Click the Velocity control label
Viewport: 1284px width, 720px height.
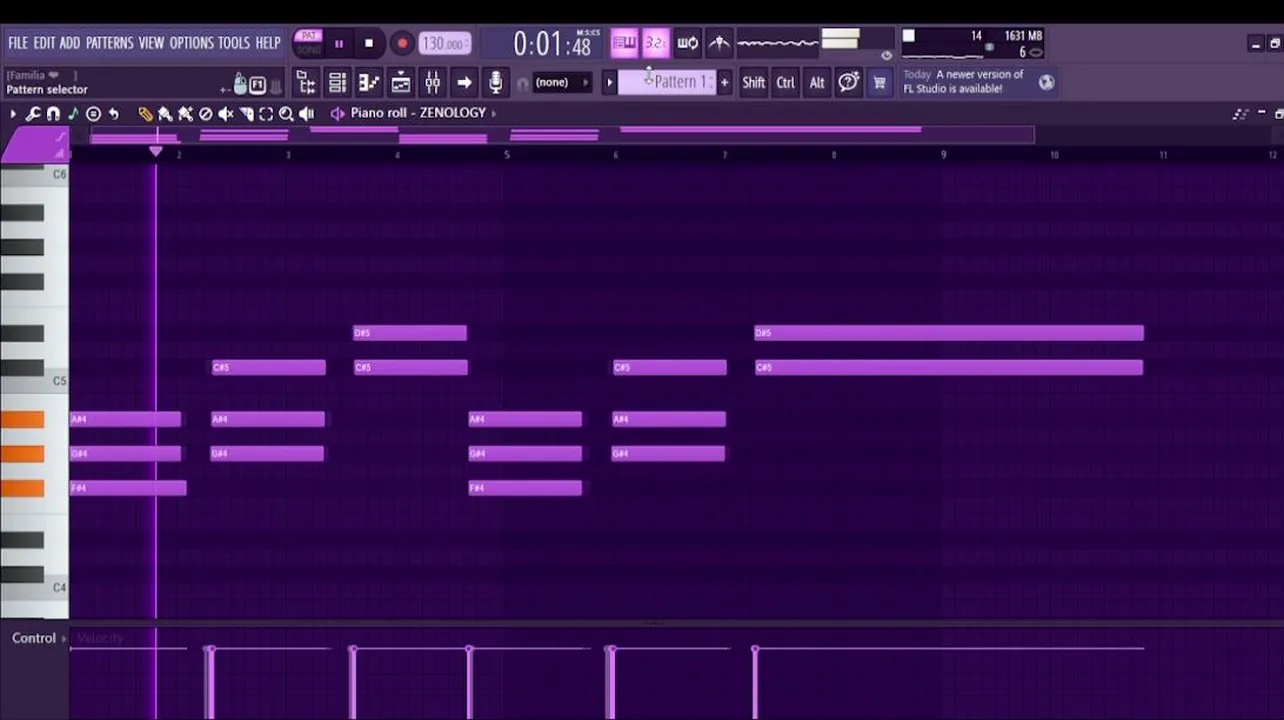[100, 638]
